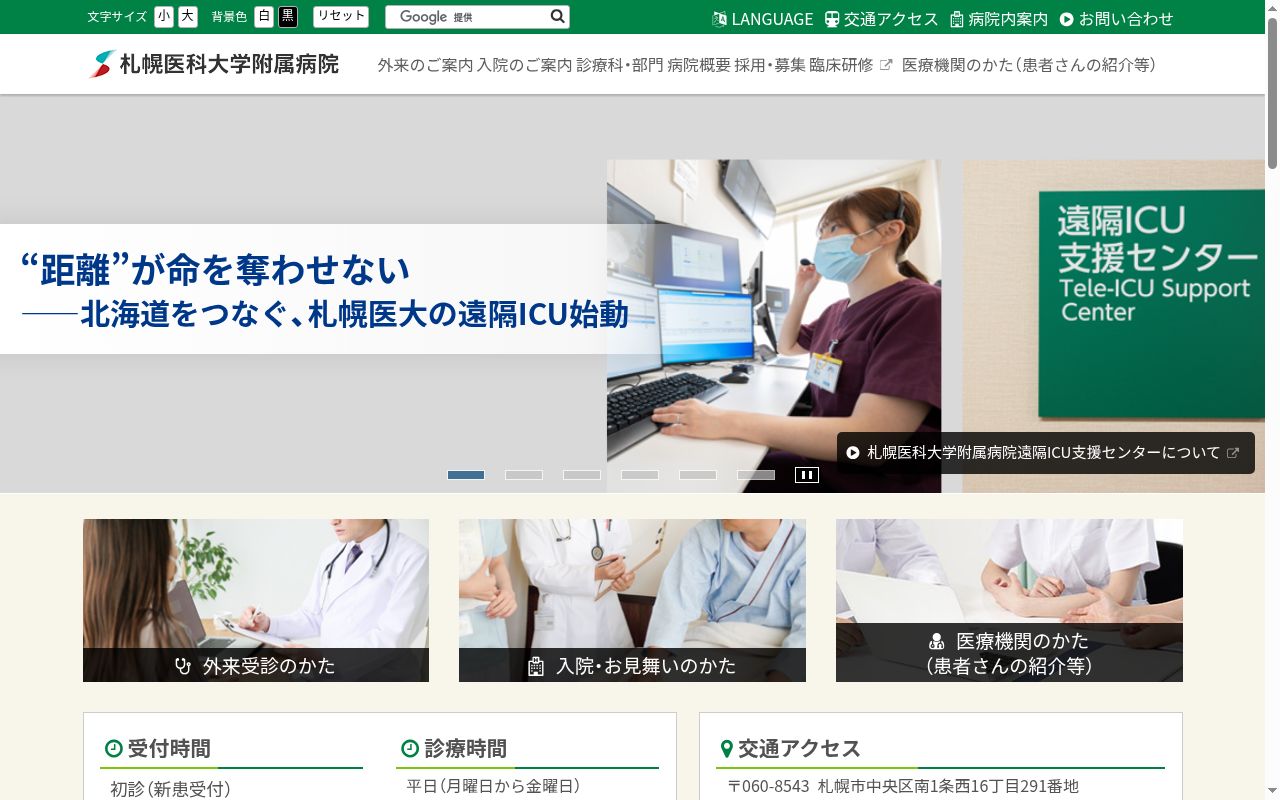This screenshot has width=1280, height=800.
Task: Click the clock icon beside 診療時間
Action: 410,749
